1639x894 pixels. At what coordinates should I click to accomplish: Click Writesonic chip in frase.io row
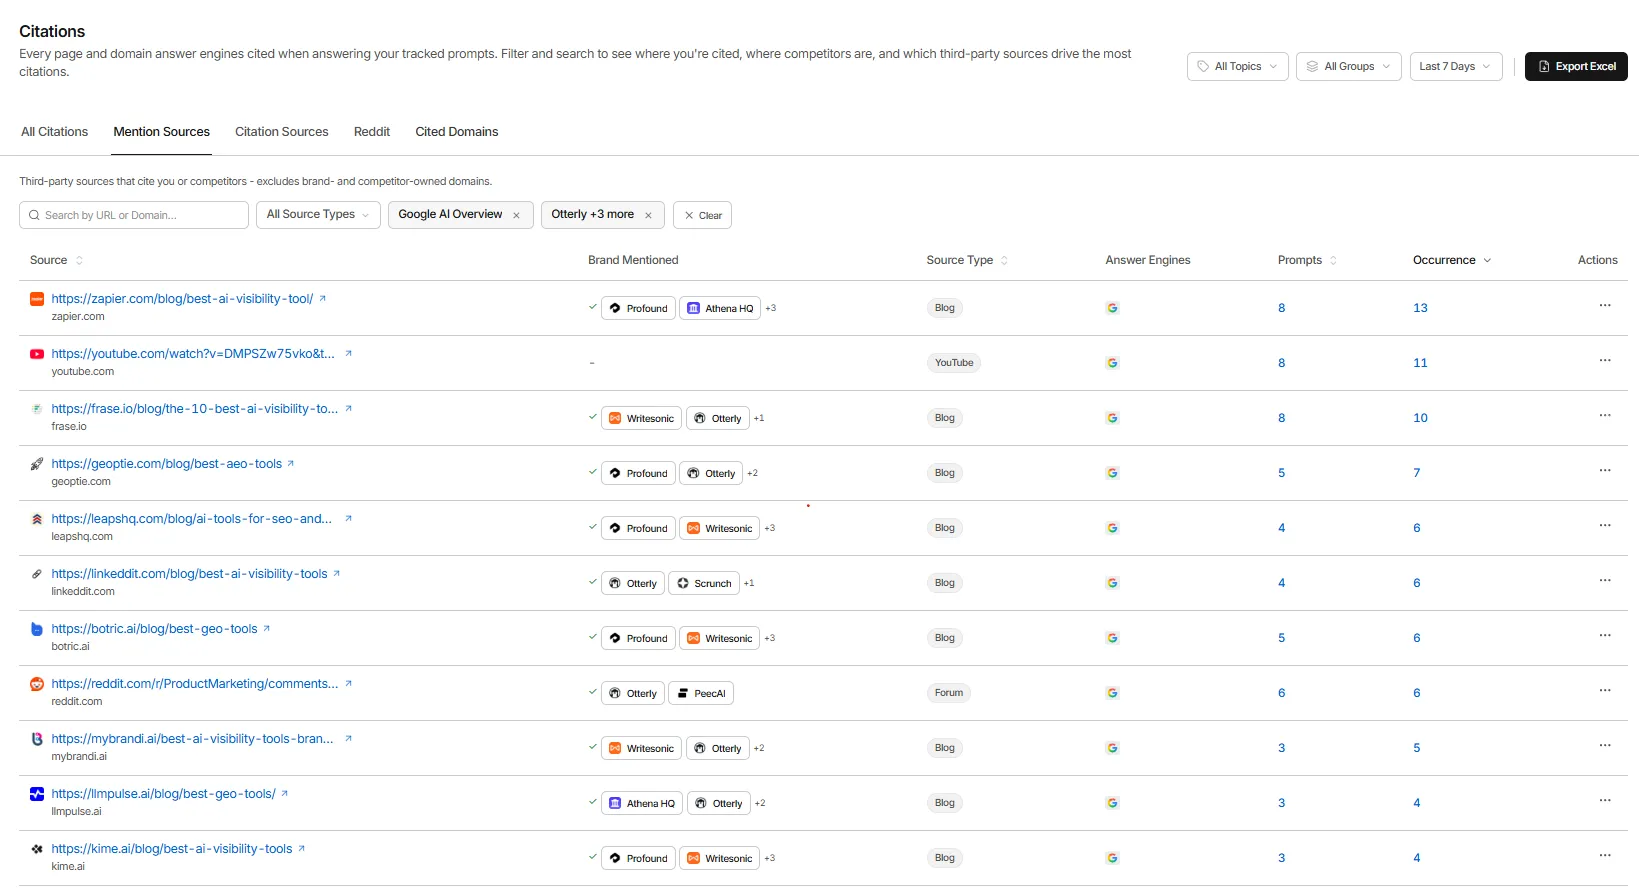(x=642, y=418)
